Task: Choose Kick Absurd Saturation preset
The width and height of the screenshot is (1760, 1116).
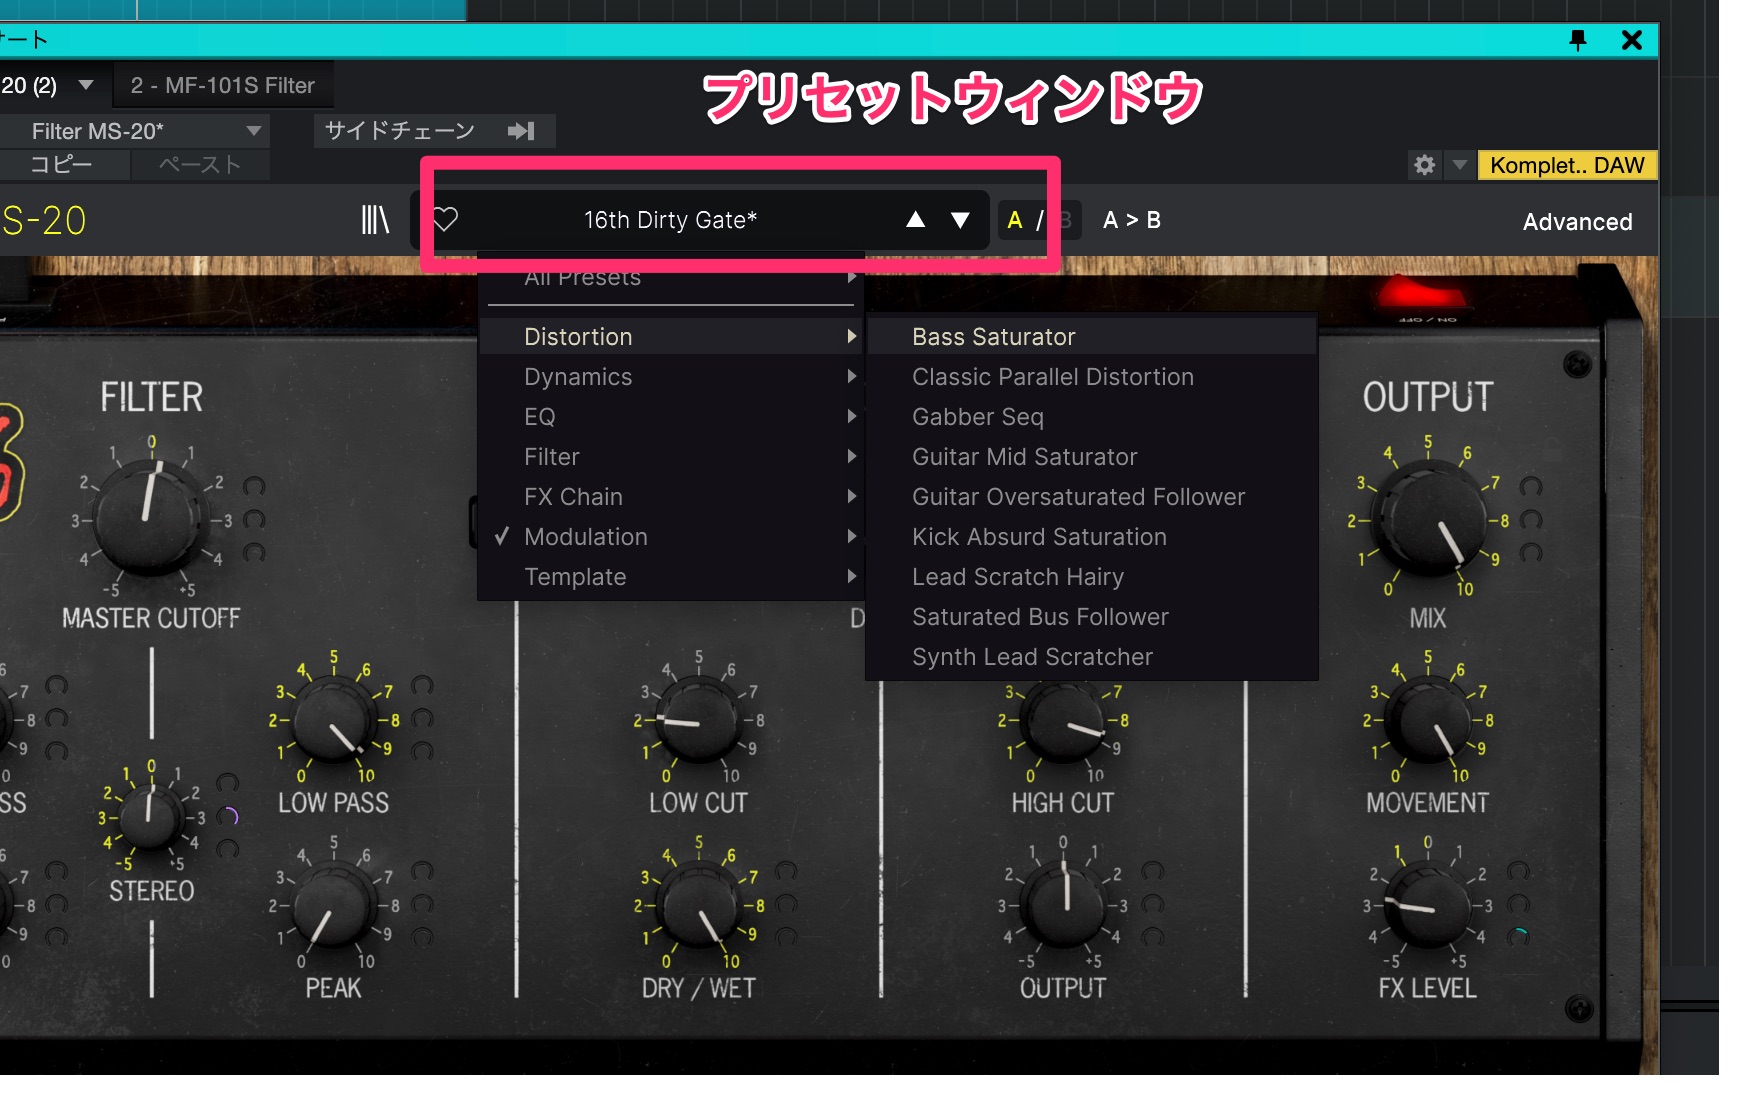Action: (x=1039, y=537)
